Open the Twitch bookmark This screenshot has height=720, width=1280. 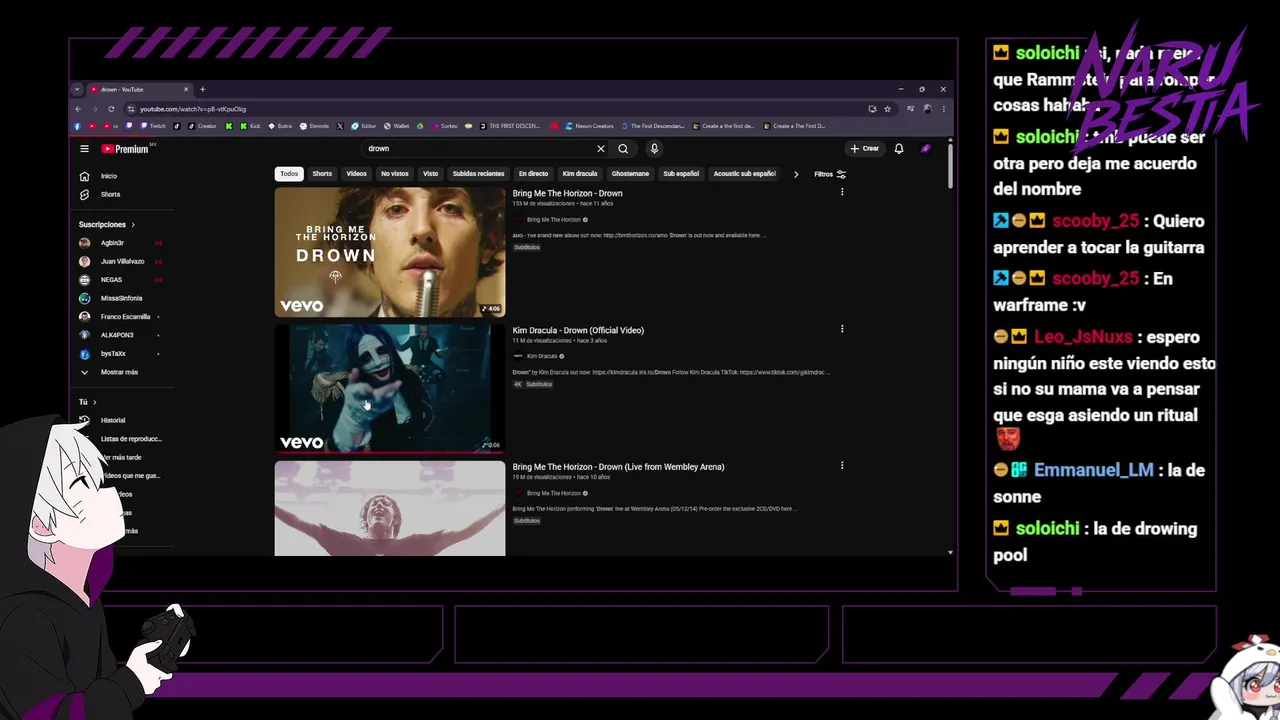[x=153, y=126]
